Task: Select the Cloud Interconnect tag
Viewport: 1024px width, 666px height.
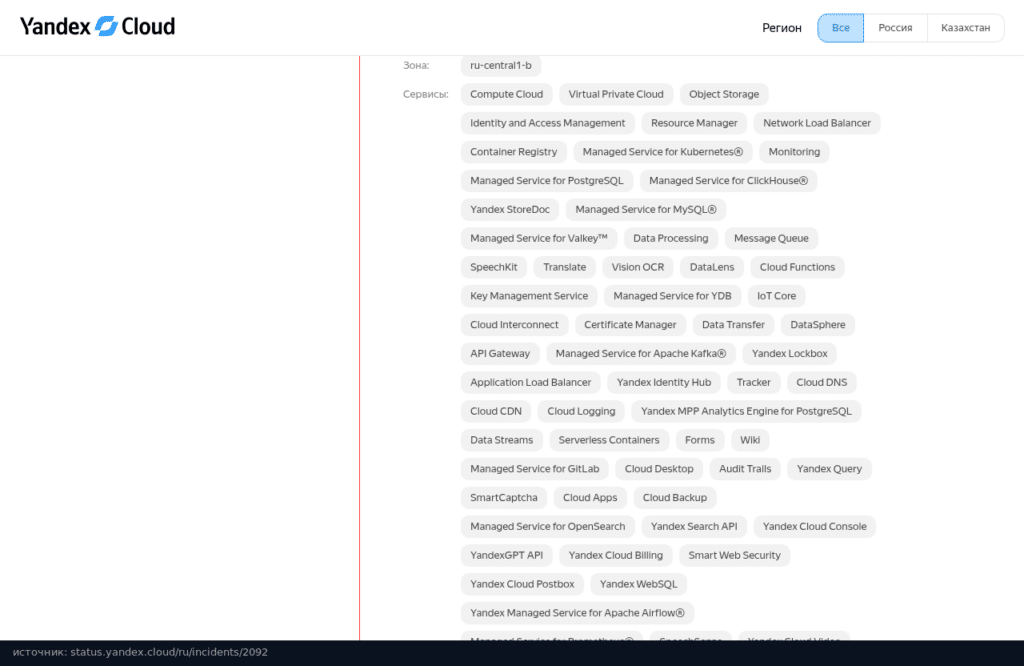Action: tap(515, 325)
